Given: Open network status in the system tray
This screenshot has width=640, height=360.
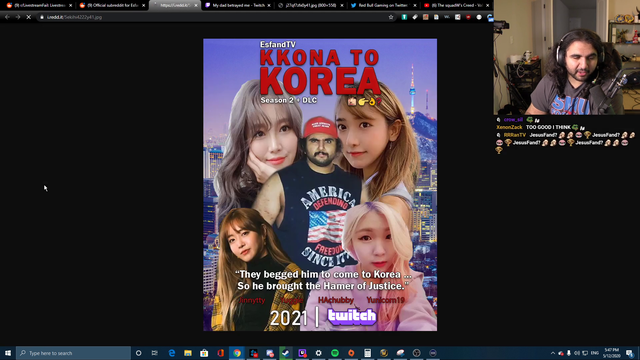Looking at the screenshot, I should pyautogui.click(x=585, y=353).
